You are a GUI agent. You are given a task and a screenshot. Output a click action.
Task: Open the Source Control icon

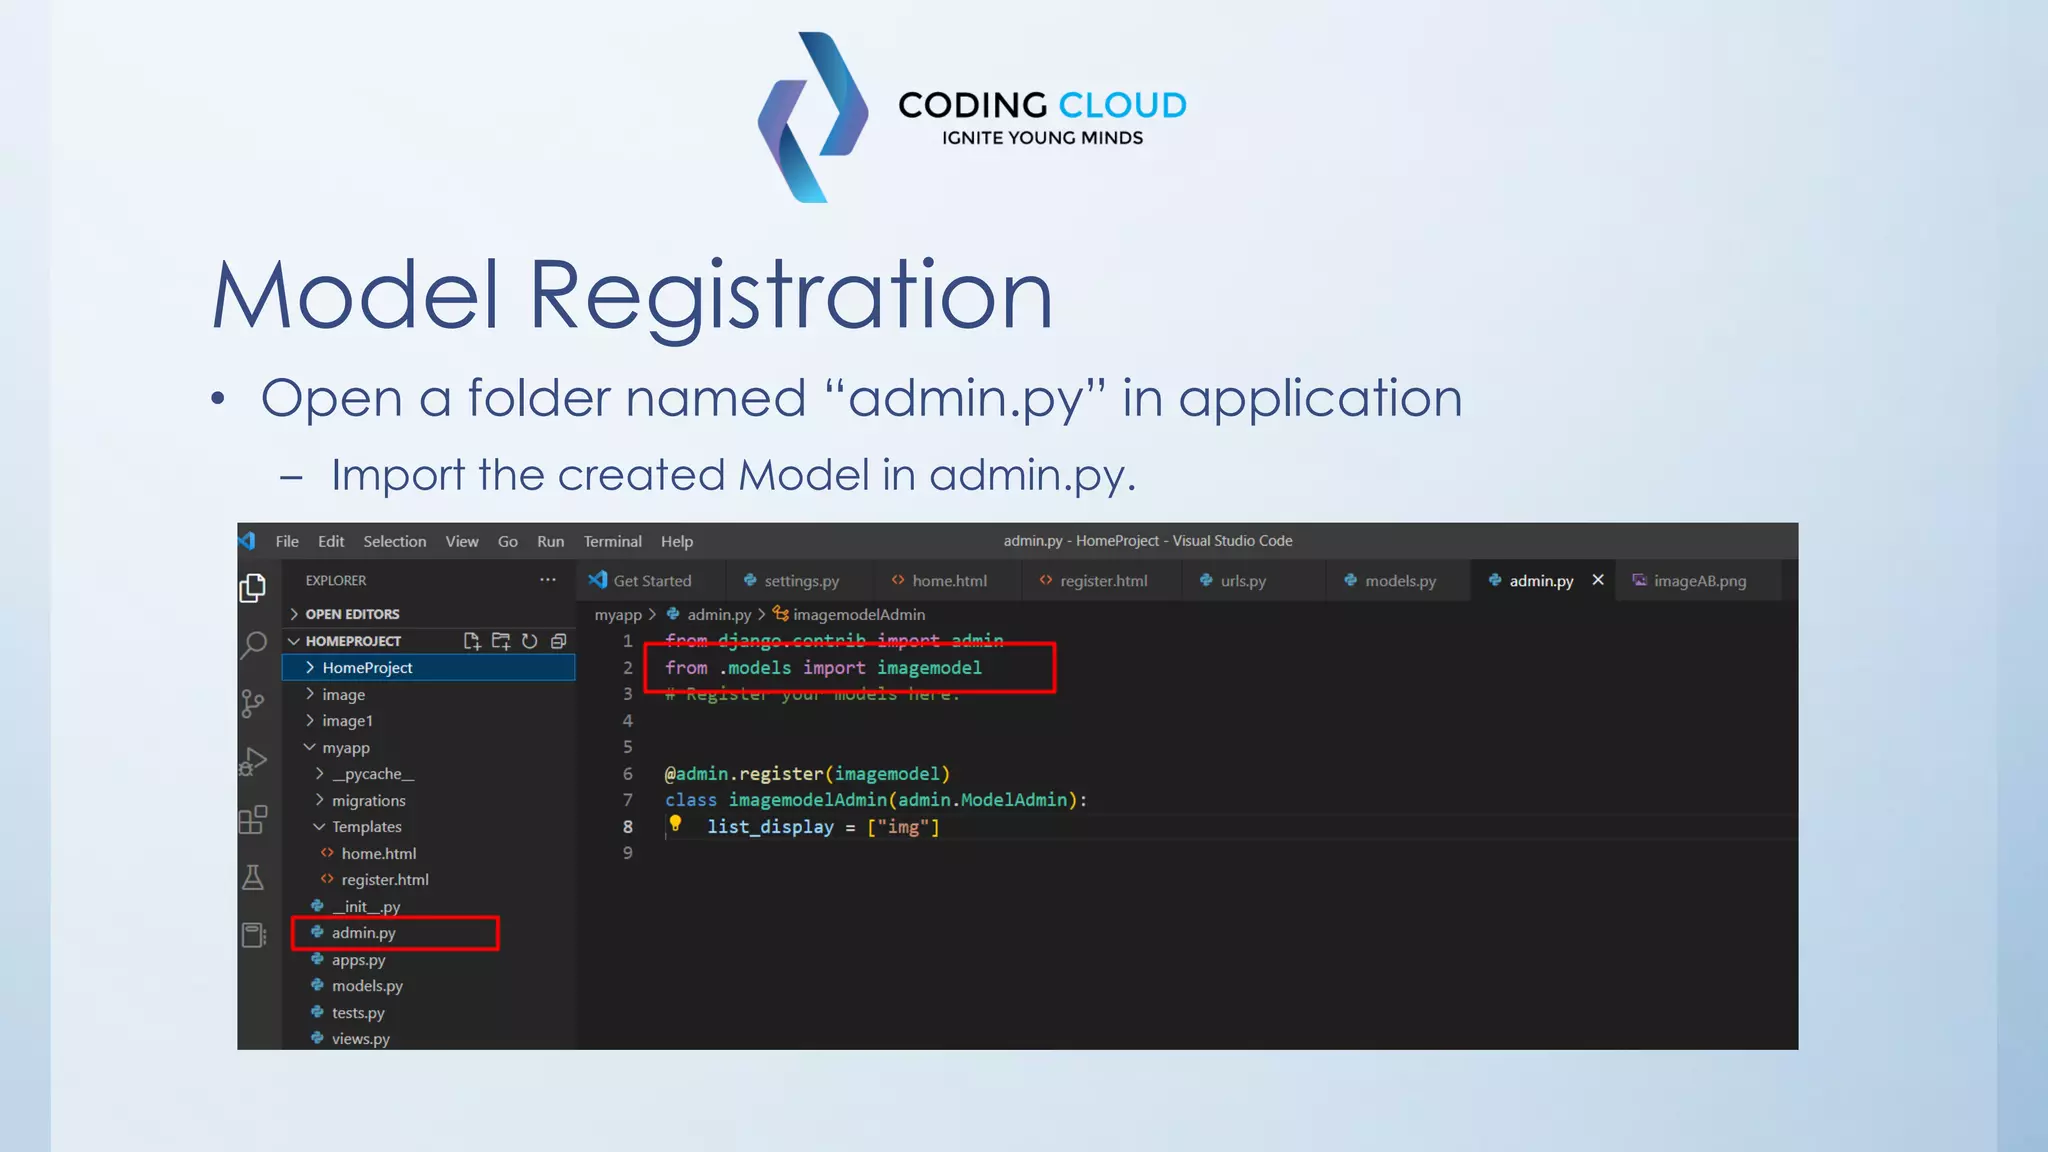253,704
